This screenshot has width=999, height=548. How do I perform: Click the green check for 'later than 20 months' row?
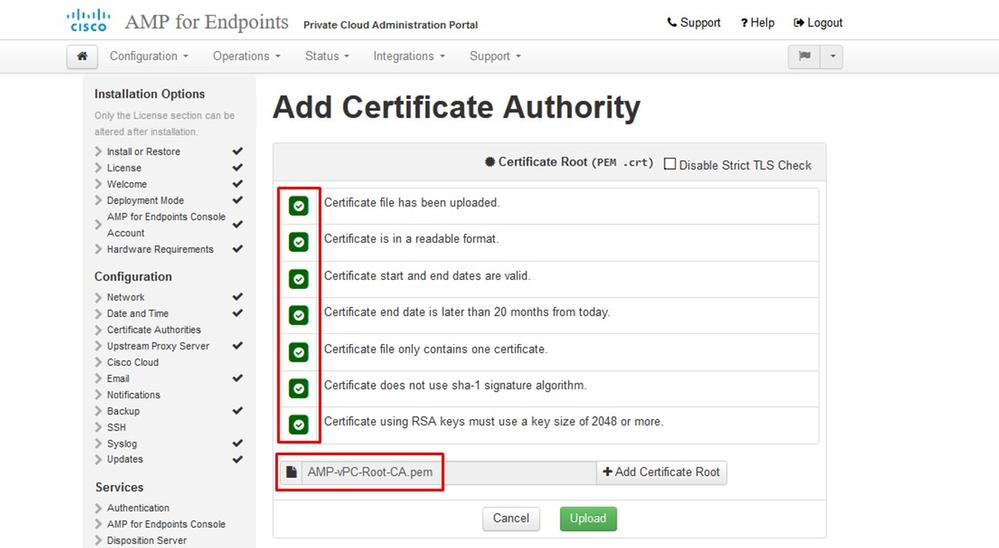coord(299,315)
